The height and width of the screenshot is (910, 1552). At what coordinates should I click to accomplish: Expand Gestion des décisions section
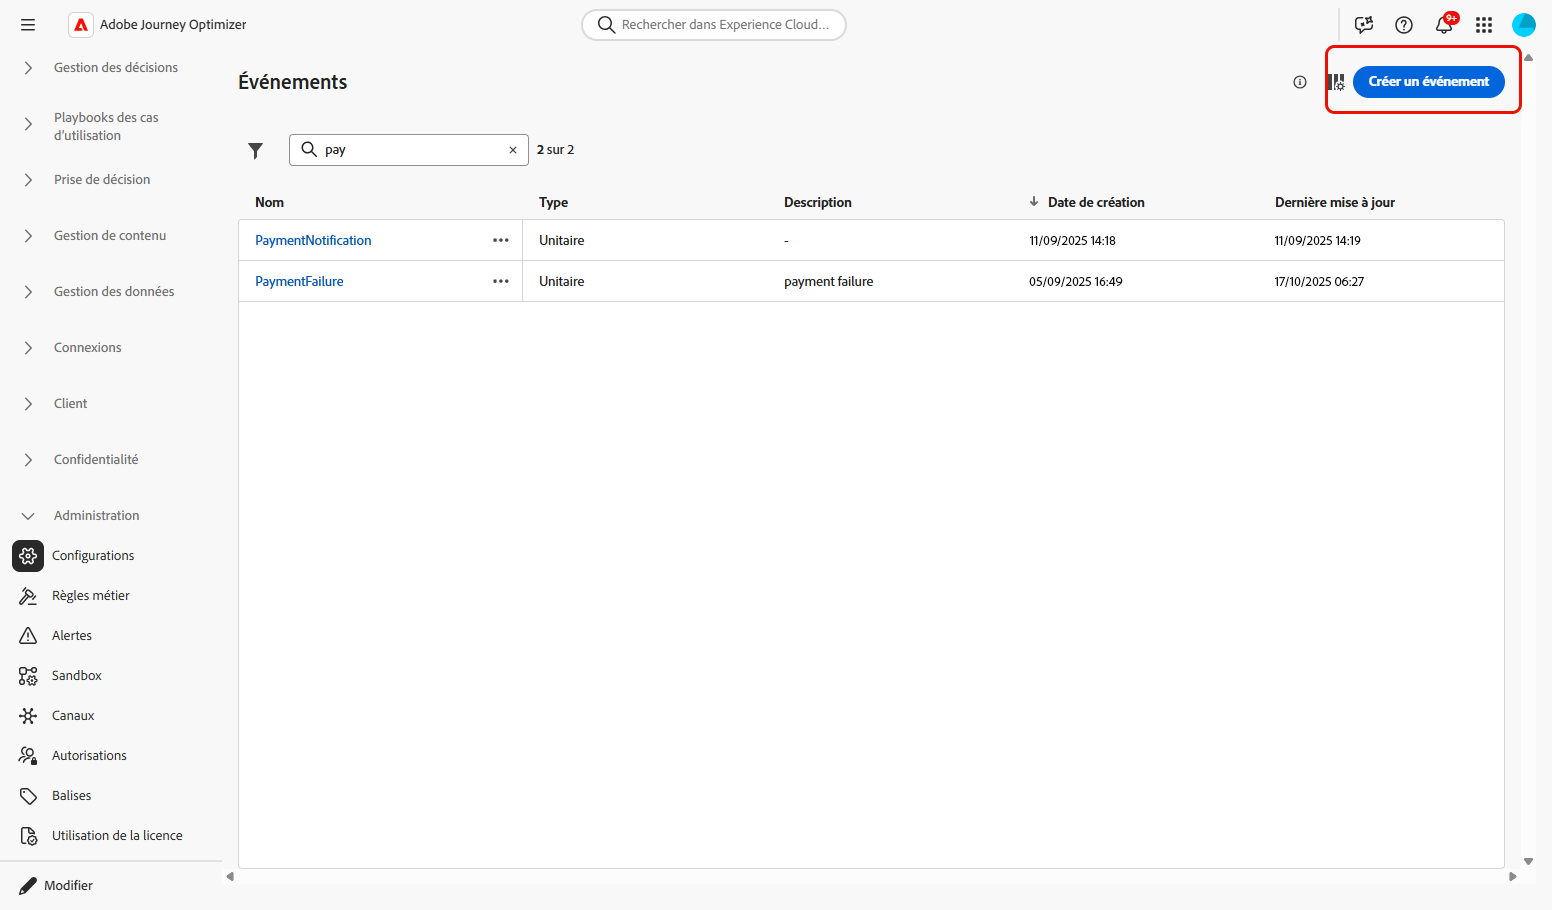(x=28, y=68)
